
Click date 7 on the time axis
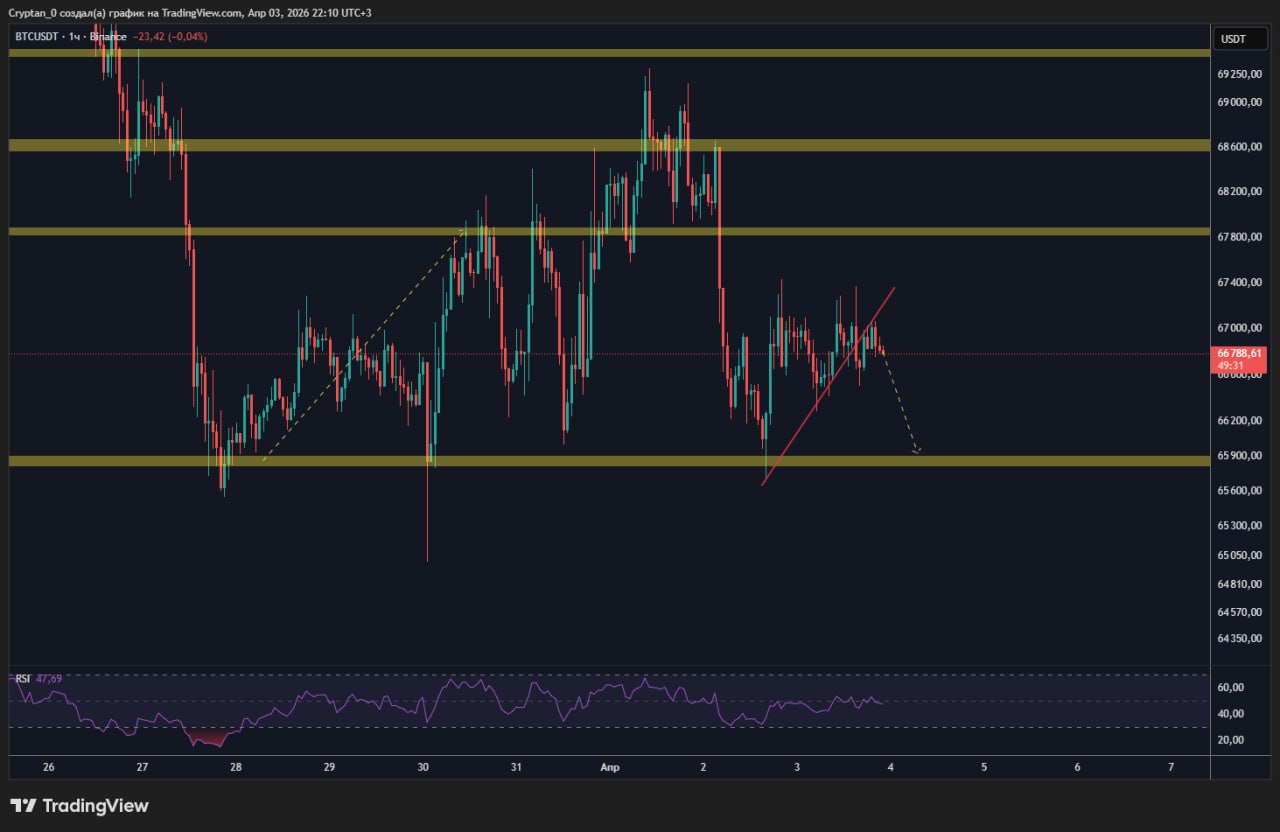1170,767
